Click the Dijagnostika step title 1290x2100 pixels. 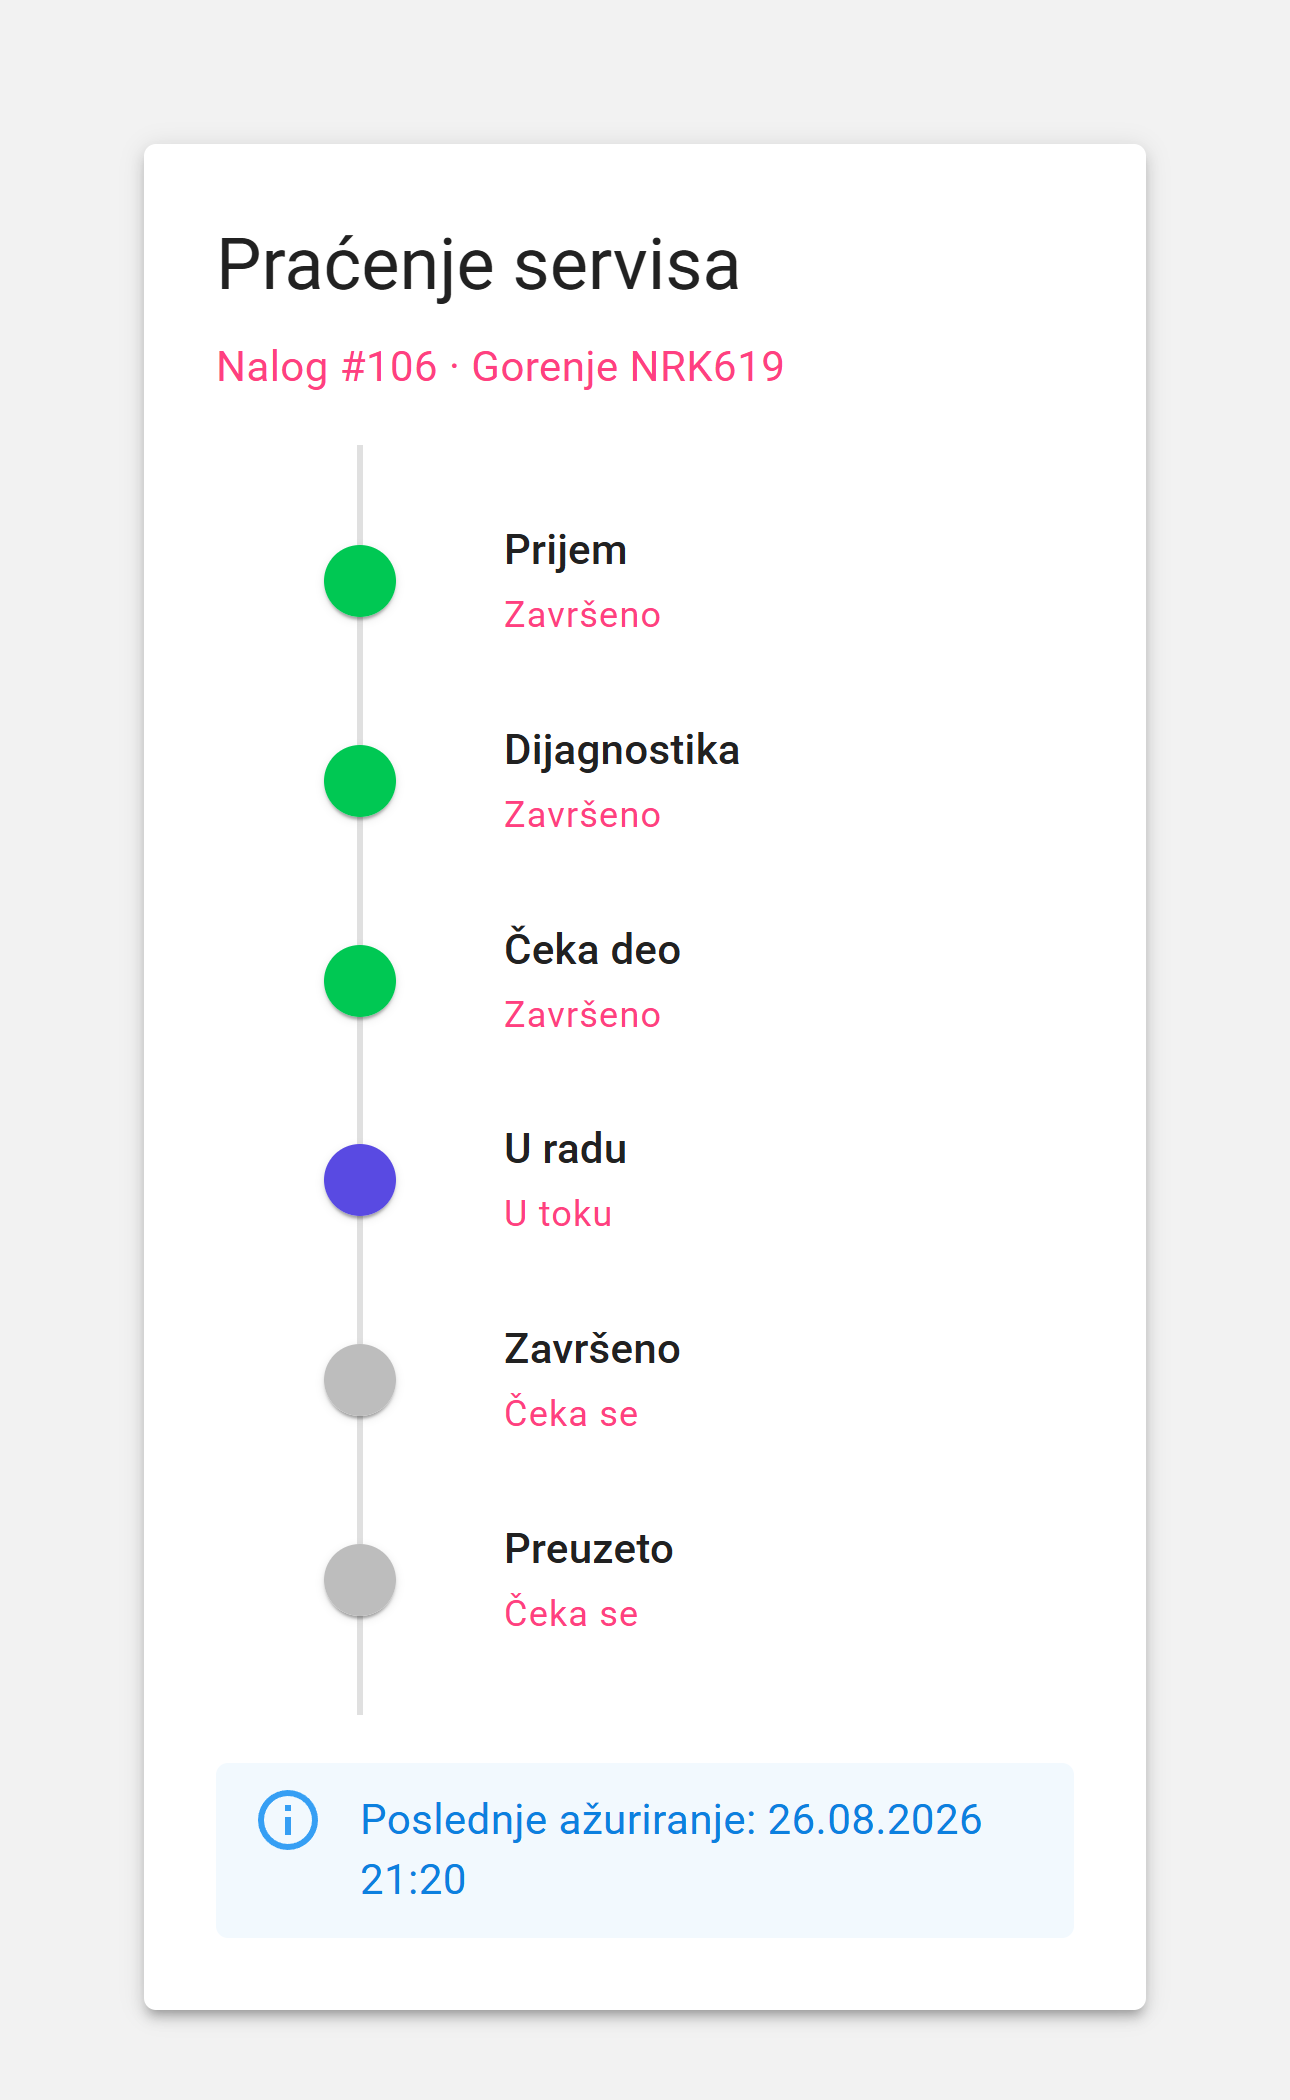(x=622, y=751)
